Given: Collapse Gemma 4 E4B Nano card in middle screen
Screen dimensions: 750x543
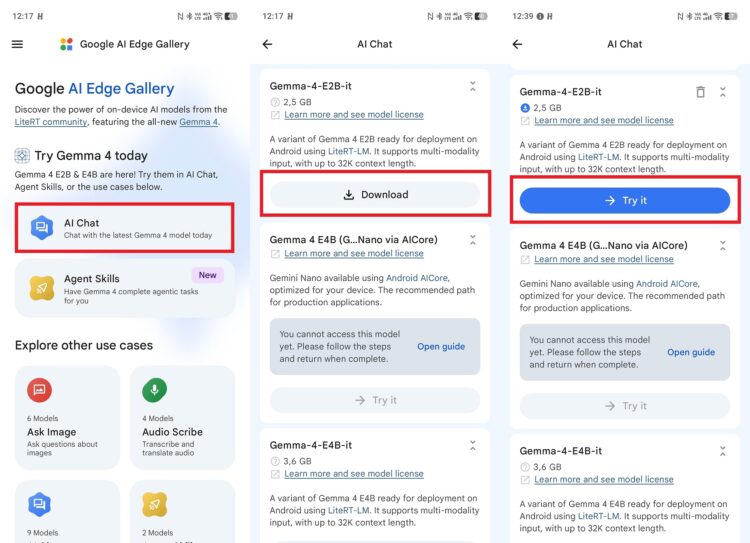Looking at the screenshot, I should (473, 240).
